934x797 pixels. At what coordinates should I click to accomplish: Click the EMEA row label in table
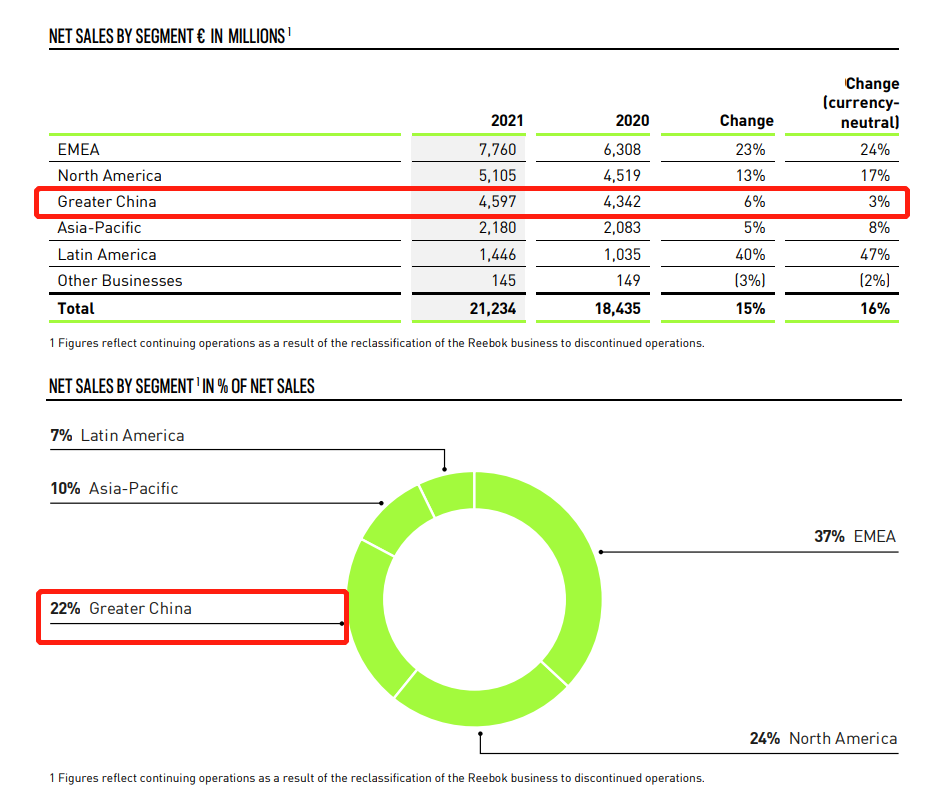[79, 150]
